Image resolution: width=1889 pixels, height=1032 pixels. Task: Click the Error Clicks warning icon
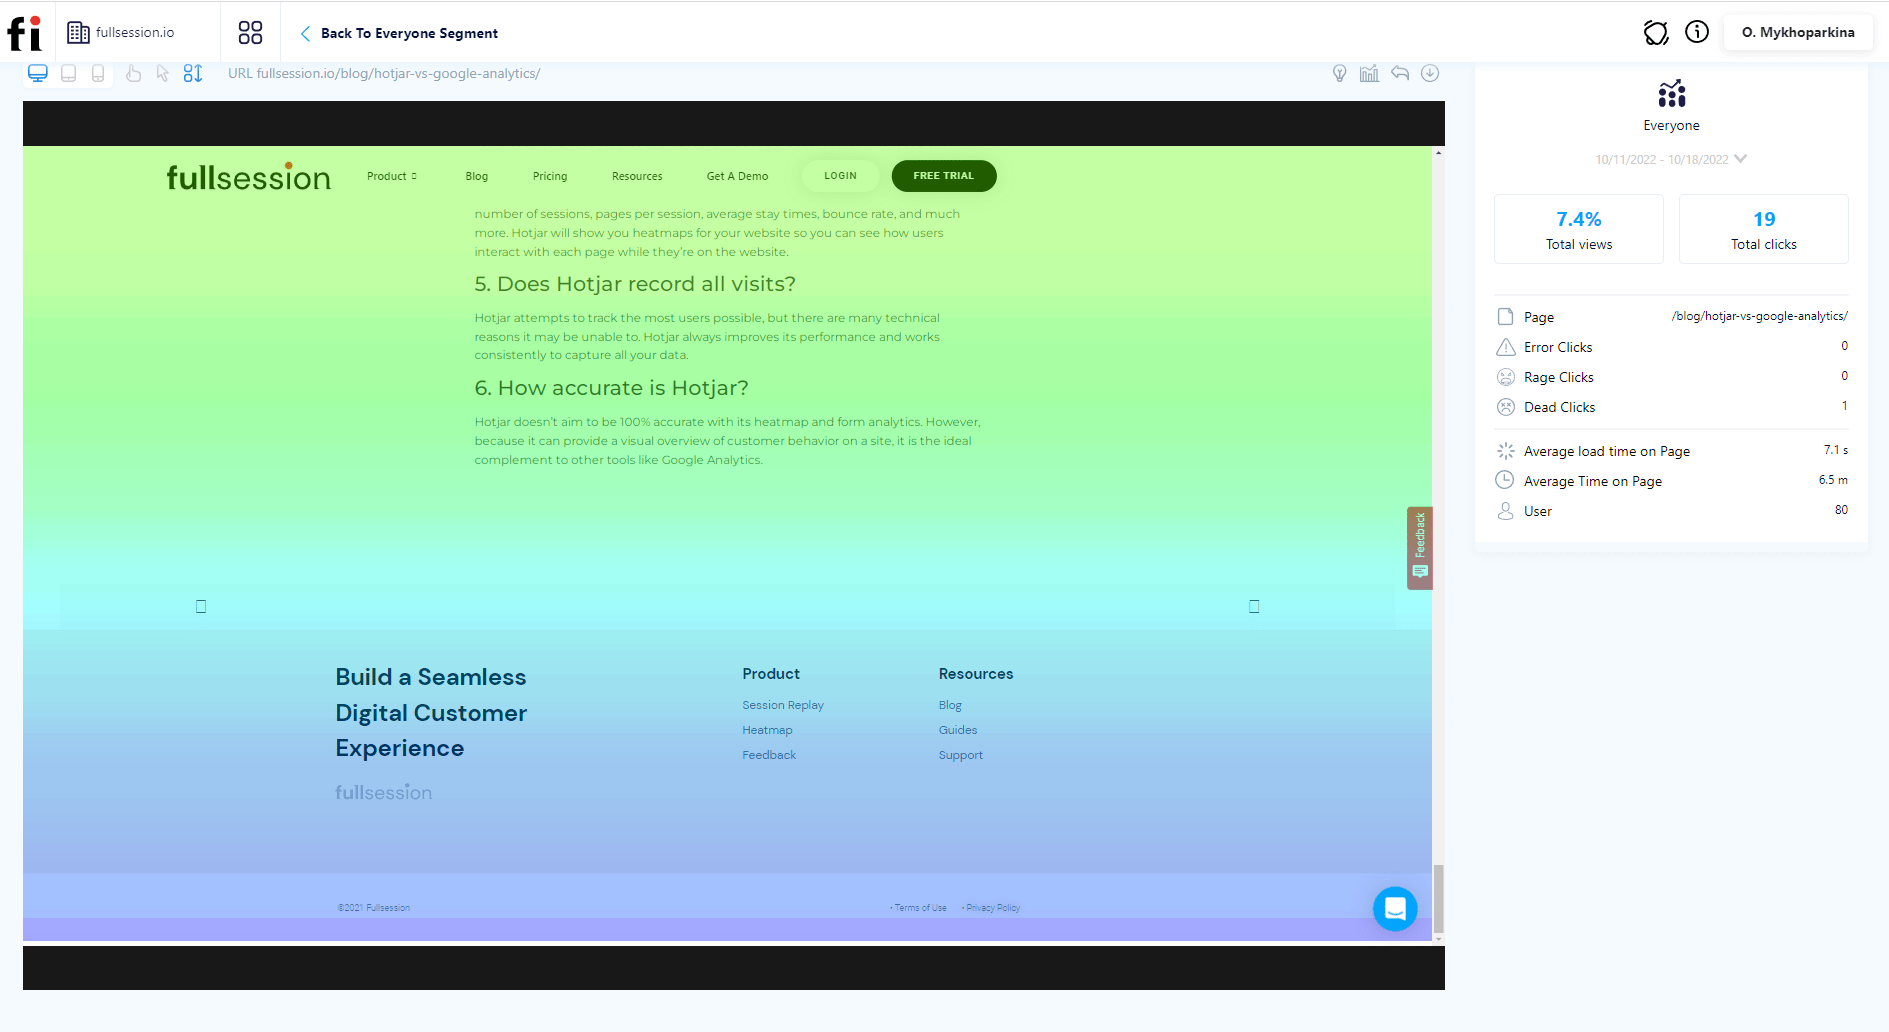(x=1506, y=347)
